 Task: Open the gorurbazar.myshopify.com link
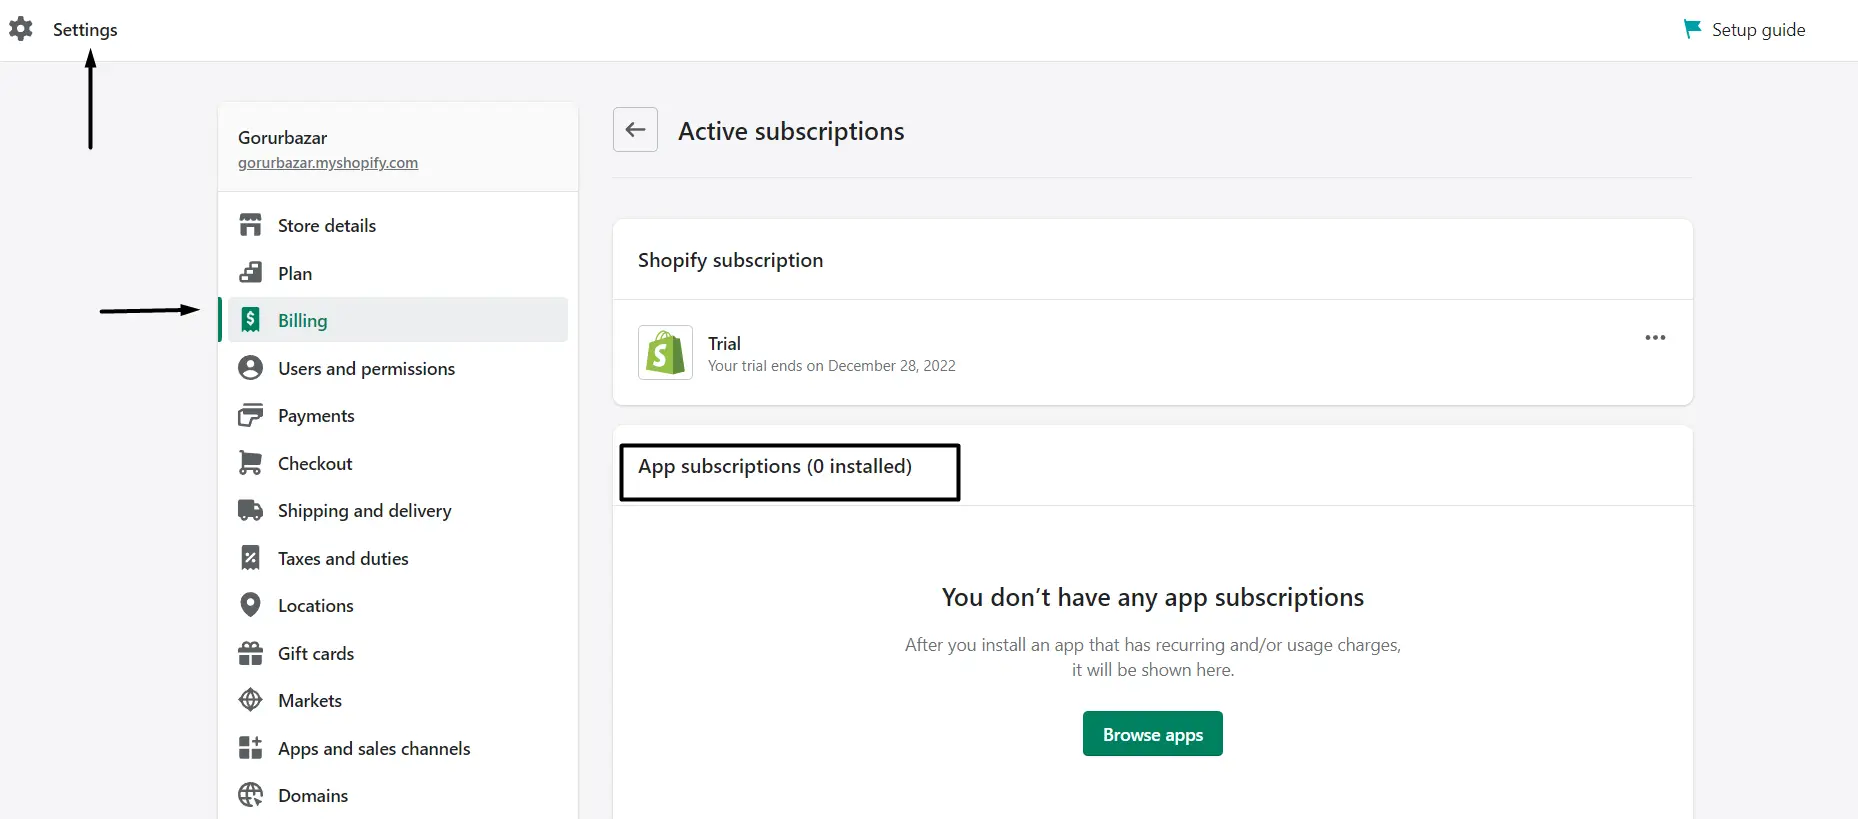click(x=328, y=163)
